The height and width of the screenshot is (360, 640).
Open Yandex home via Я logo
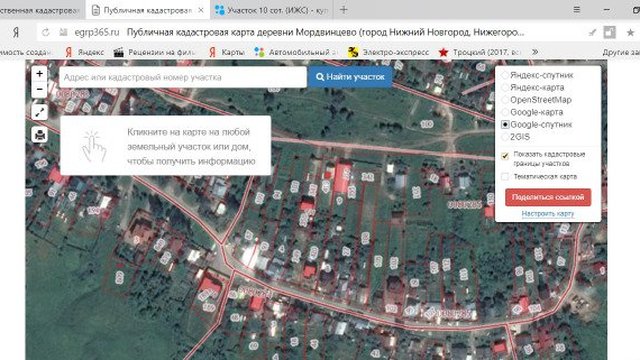16,32
